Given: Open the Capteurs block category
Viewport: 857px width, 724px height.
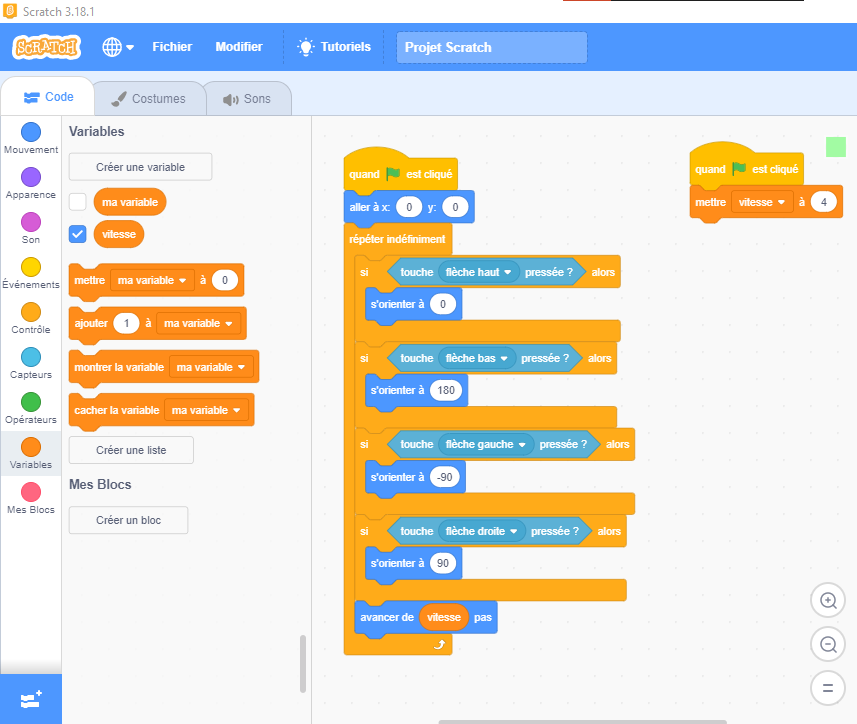Looking at the screenshot, I should coord(31,357).
